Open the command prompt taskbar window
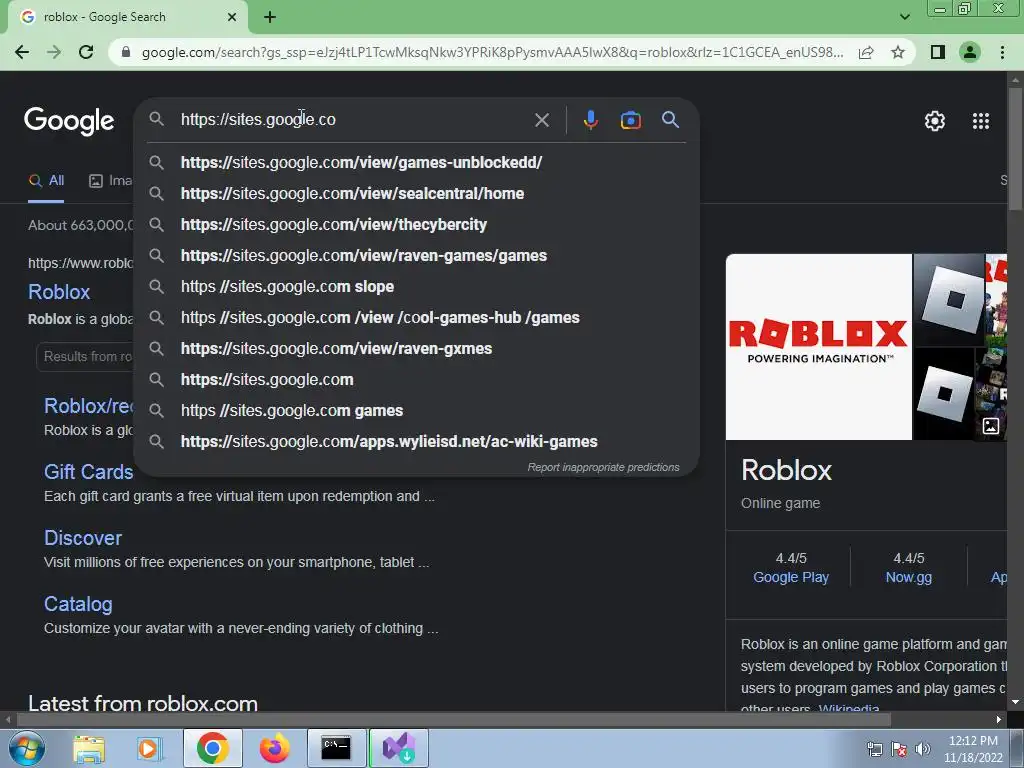This screenshot has height=768, width=1024. click(x=336, y=748)
